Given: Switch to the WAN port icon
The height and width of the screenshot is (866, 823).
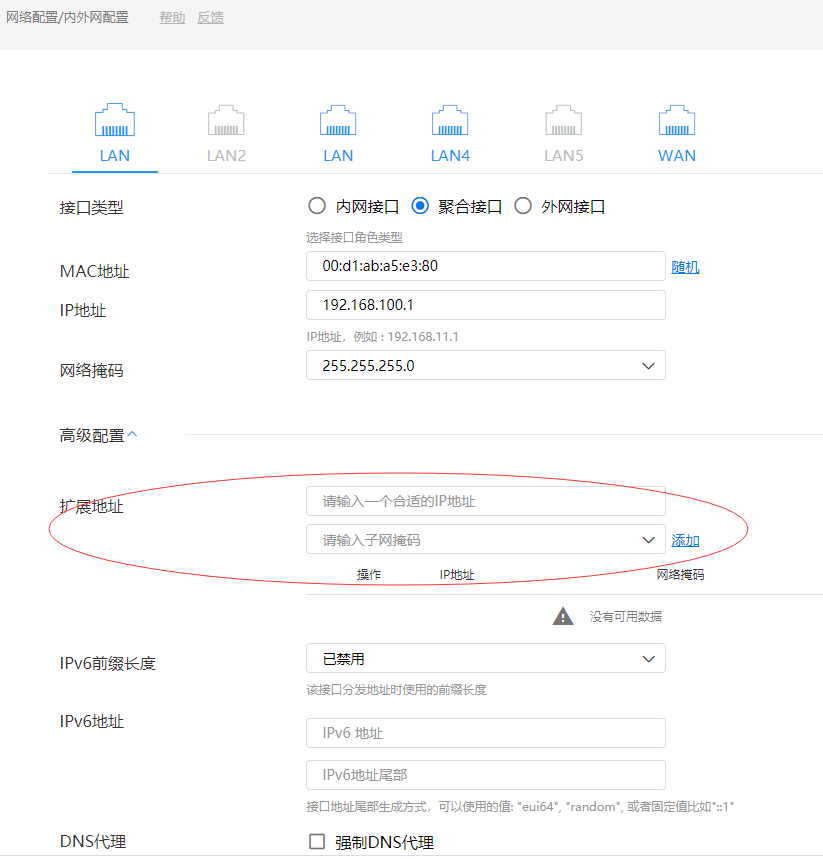Looking at the screenshot, I should pos(677,122).
